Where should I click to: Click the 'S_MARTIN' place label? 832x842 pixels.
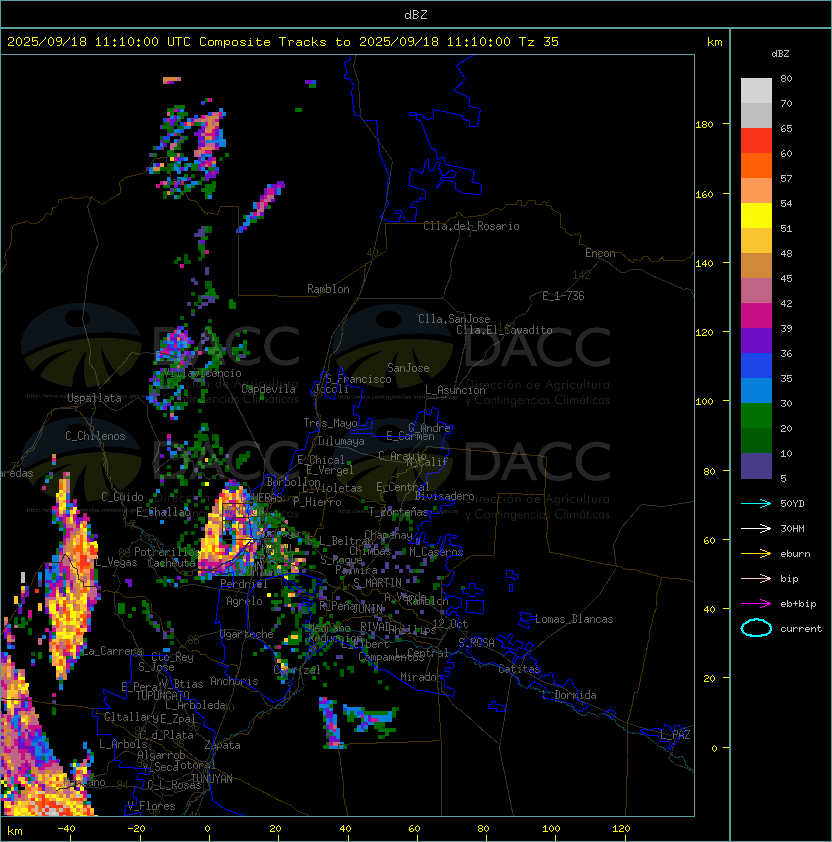pos(377,583)
